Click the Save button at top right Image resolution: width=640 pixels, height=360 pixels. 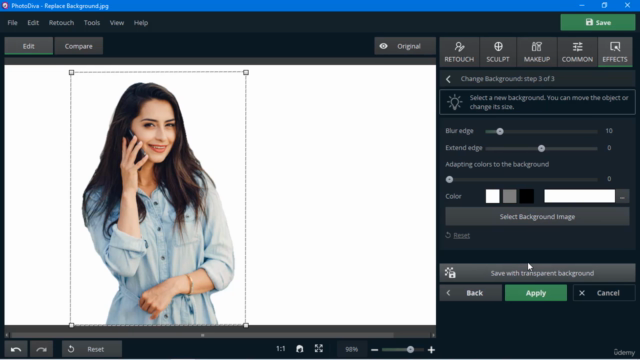(598, 22)
